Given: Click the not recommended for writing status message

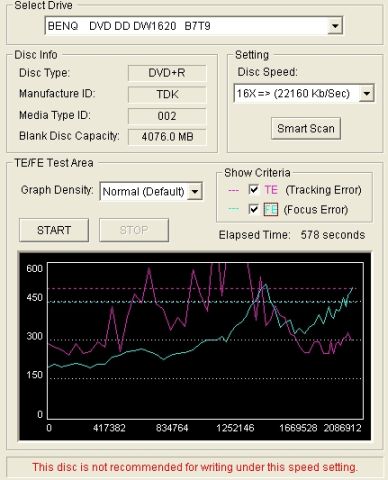Looking at the screenshot, I should coord(195,467).
